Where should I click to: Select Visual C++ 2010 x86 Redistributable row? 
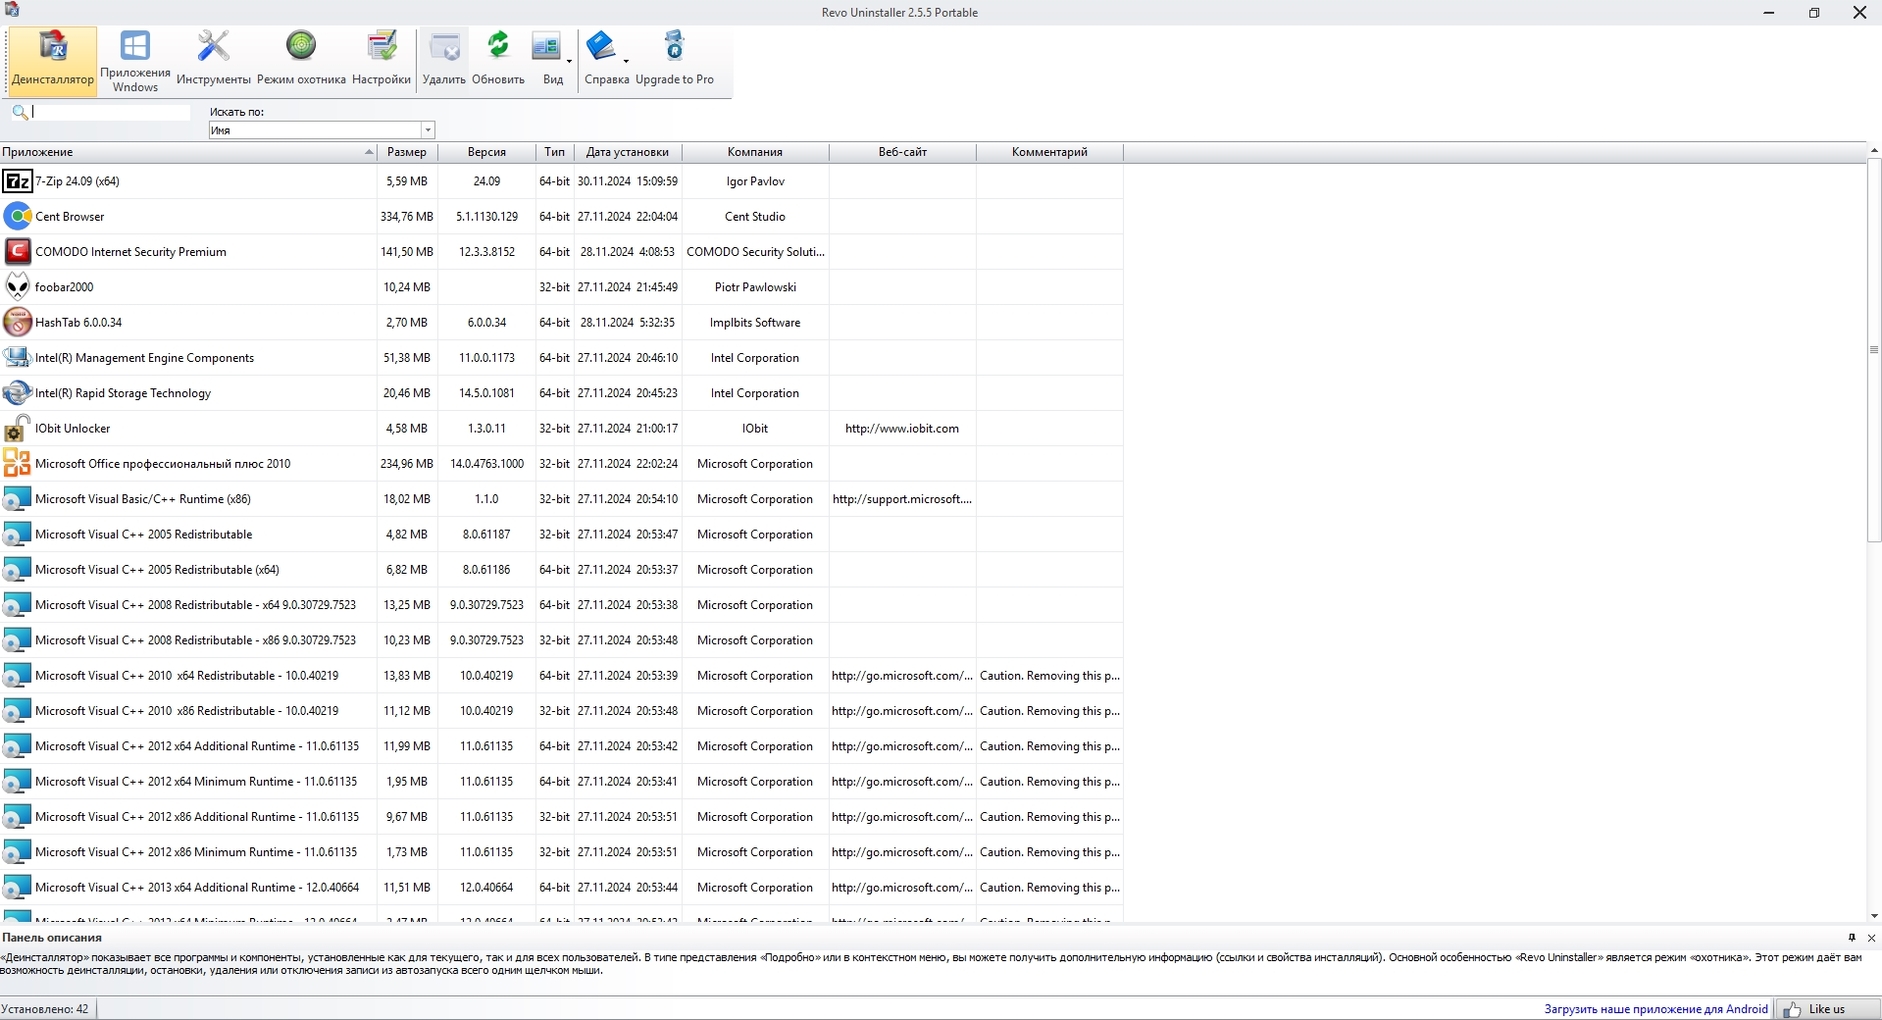[x=561, y=711]
